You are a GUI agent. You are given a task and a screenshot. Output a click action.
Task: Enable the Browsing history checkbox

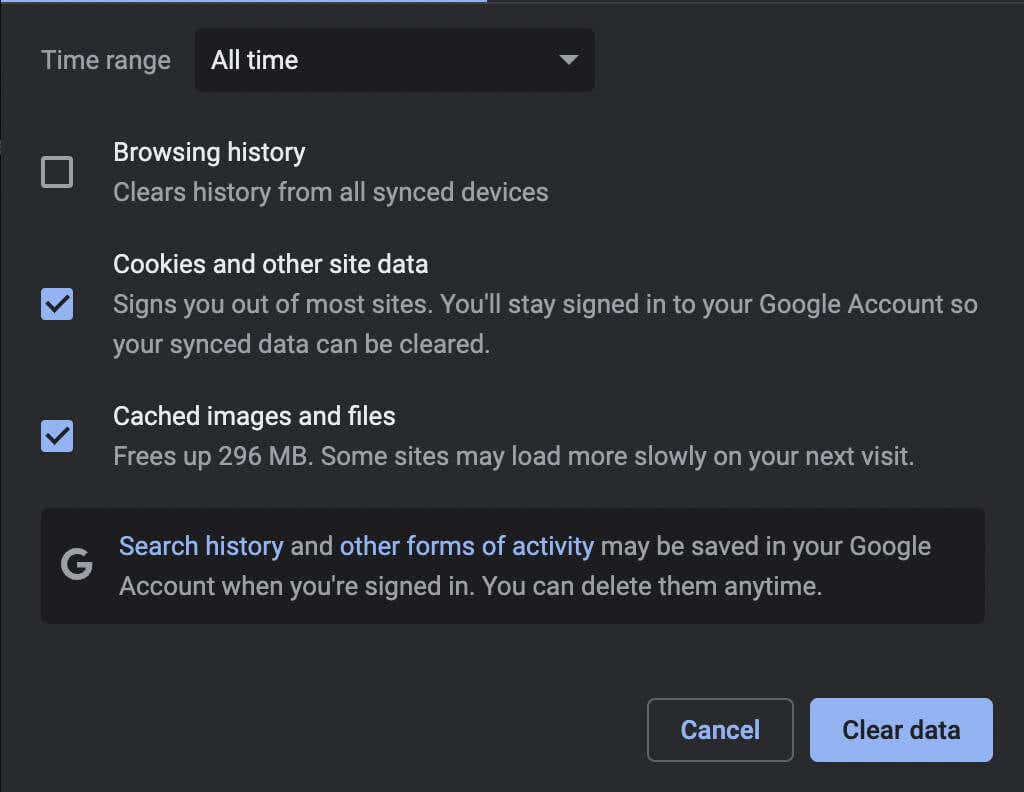(57, 172)
